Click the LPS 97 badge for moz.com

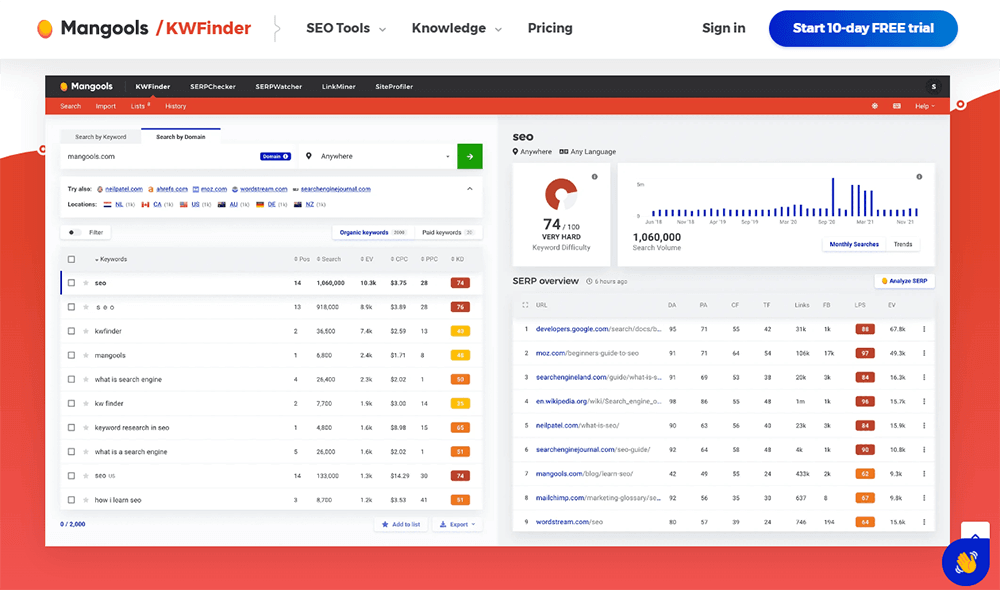(x=865, y=353)
